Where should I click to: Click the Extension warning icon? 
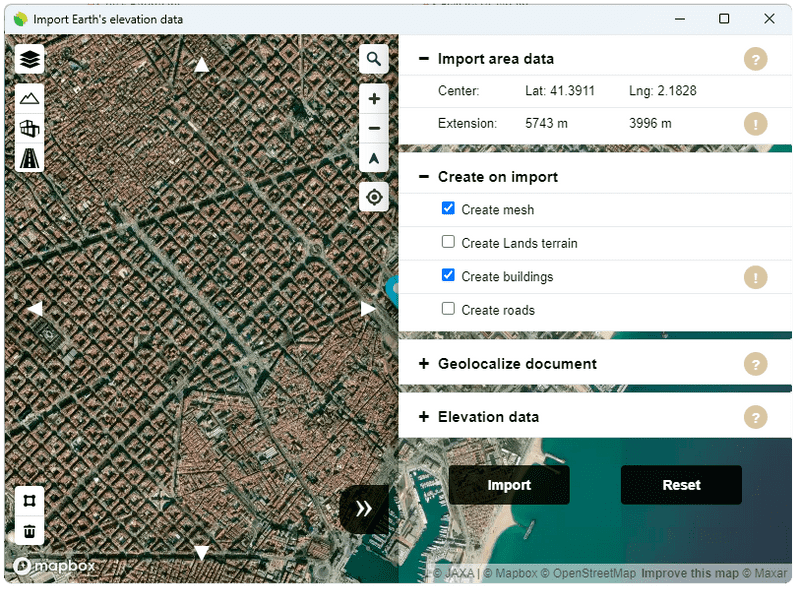click(x=756, y=124)
